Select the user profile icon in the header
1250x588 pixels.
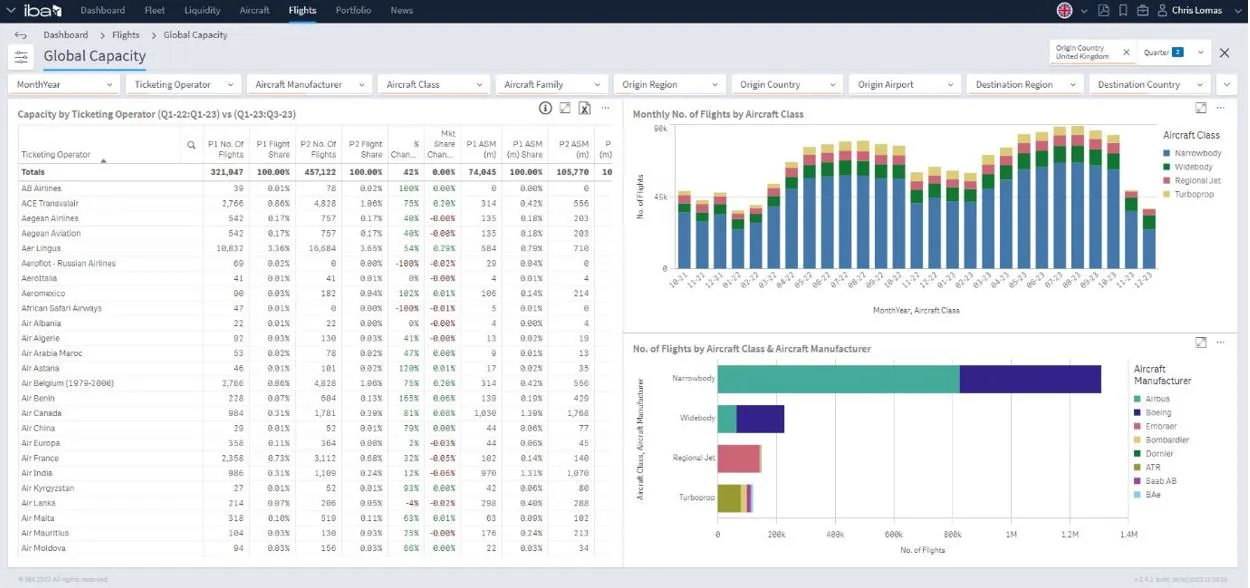pos(1162,10)
